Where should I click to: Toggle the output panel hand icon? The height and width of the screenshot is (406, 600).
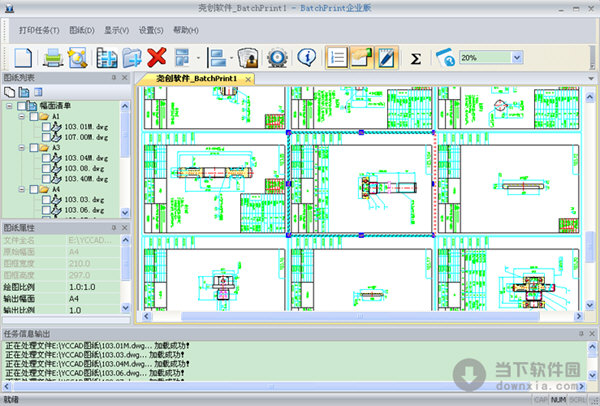pyautogui.click(x=362, y=57)
